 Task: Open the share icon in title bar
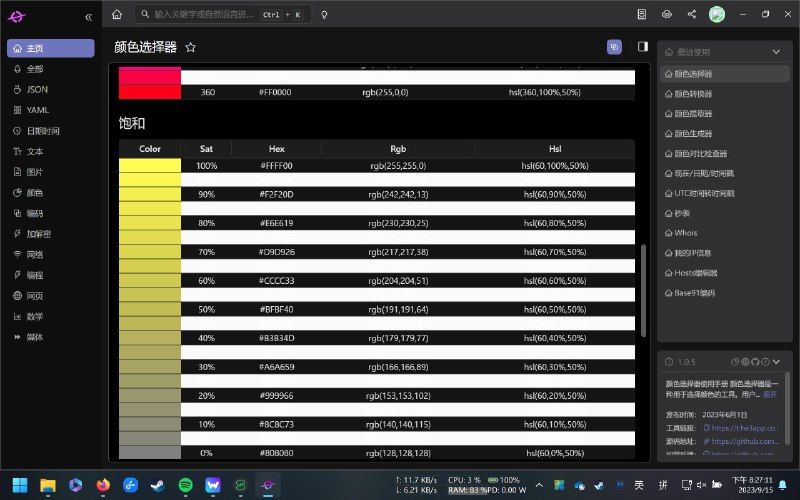692,15
